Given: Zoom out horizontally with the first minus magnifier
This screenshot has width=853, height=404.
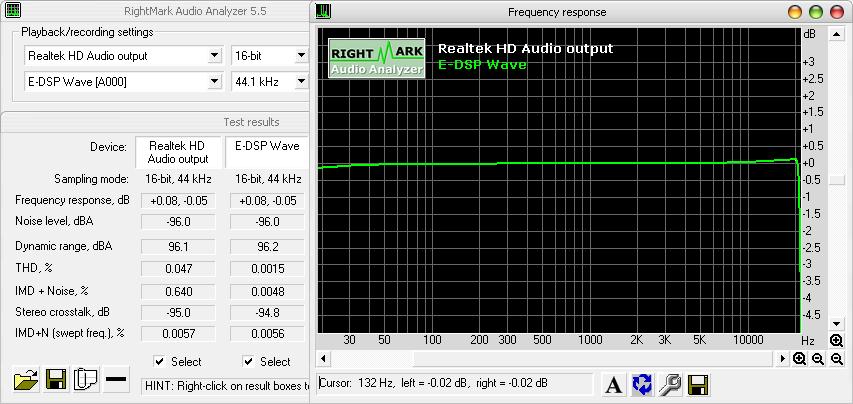Looking at the screenshot, I should pyautogui.click(x=818, y=358).
